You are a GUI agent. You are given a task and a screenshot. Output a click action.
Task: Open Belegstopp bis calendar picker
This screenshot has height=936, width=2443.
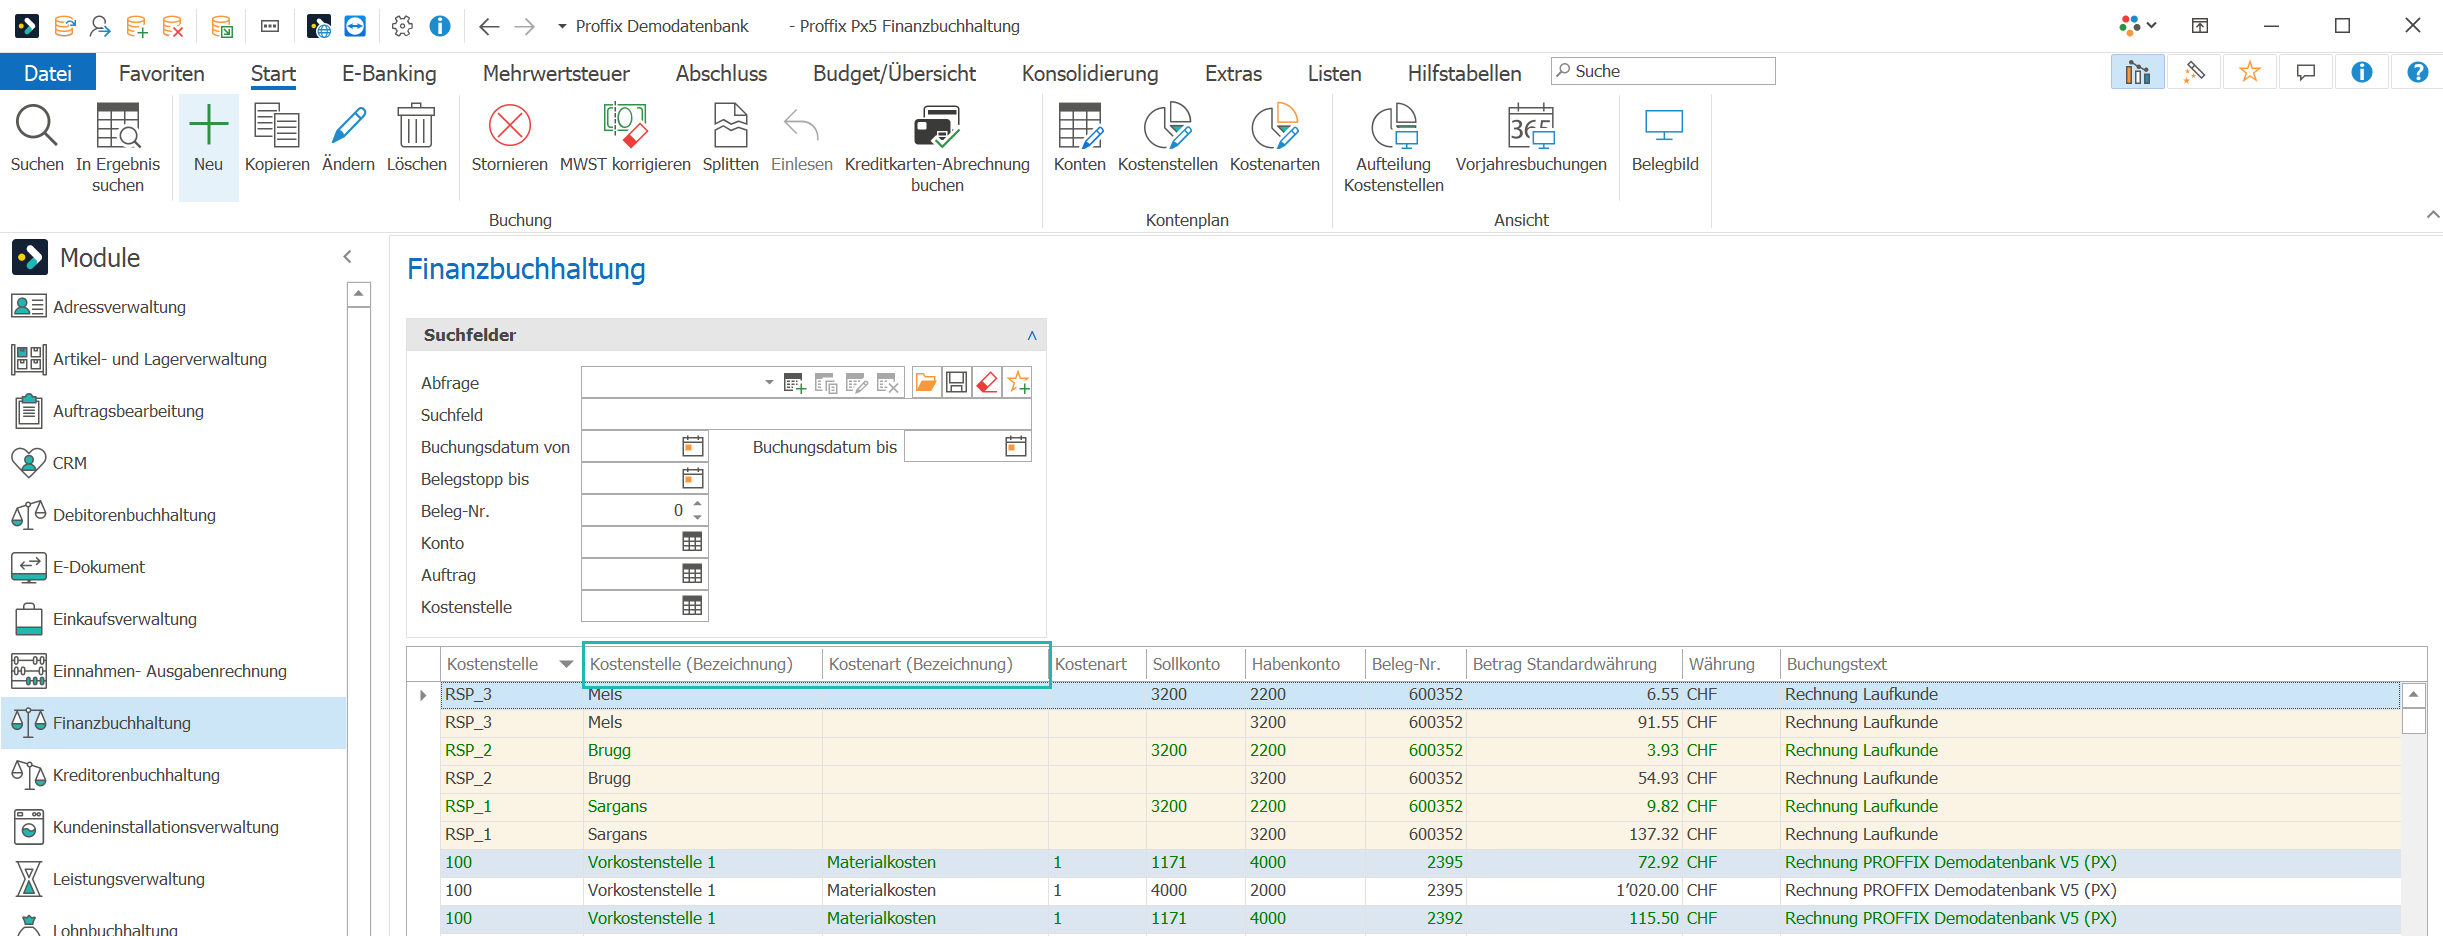693,478
